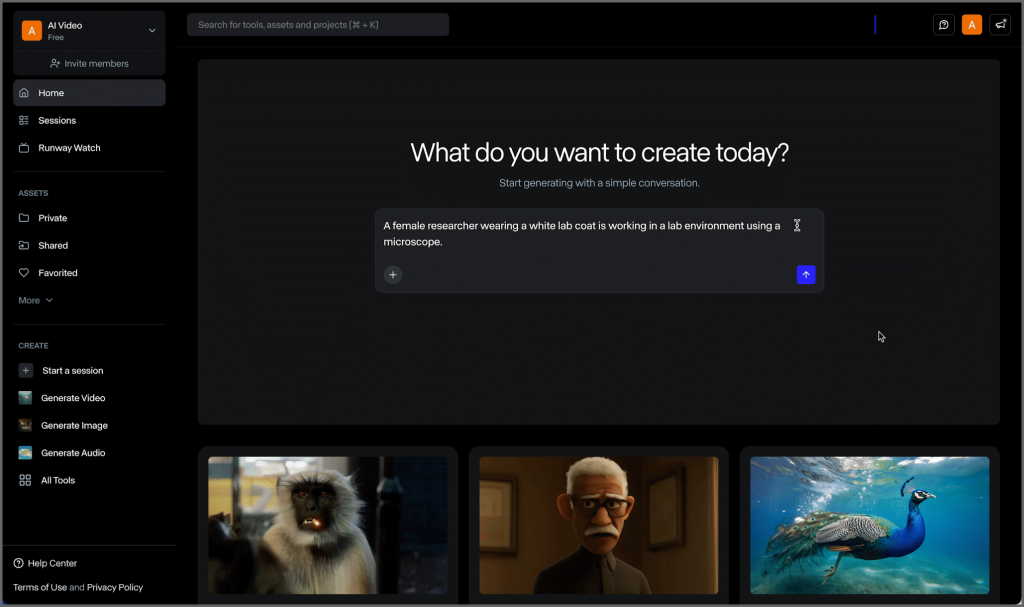The width and height of the screenshot is (1024, 607).
Task: Click the ASSETS section heading
Action: [x=33, y=193]
